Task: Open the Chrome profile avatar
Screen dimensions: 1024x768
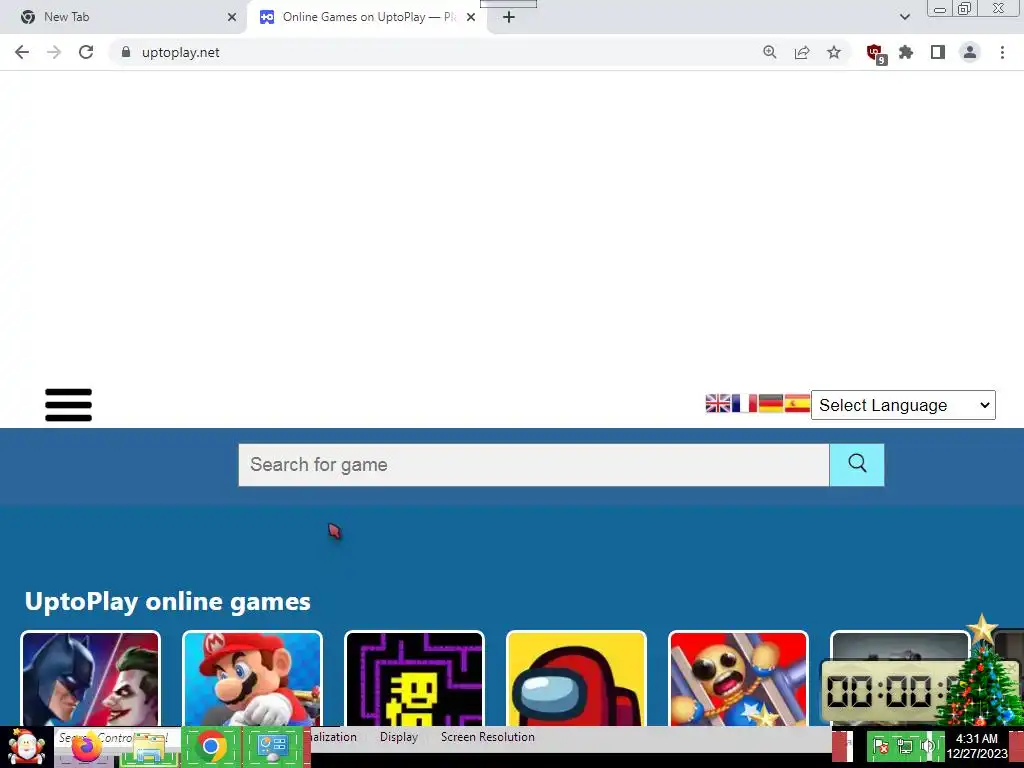Action: pyautogui.click(x=970, y=52)
